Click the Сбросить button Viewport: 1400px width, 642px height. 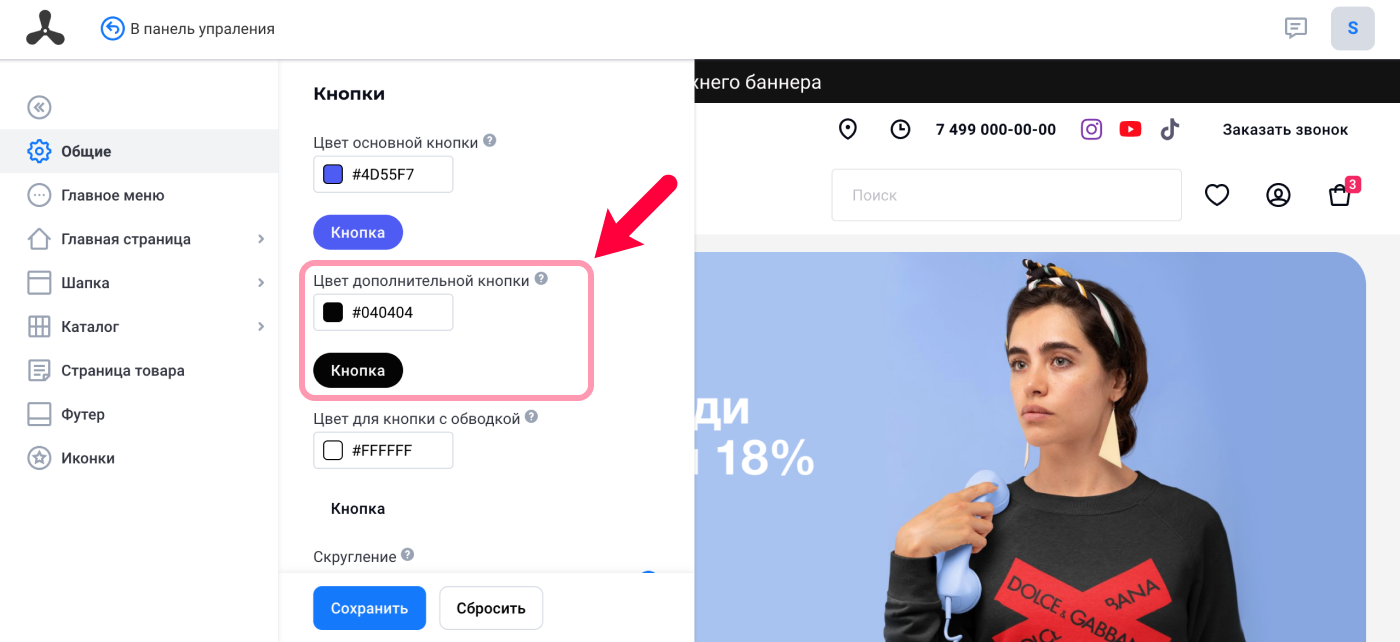[491, 608]
